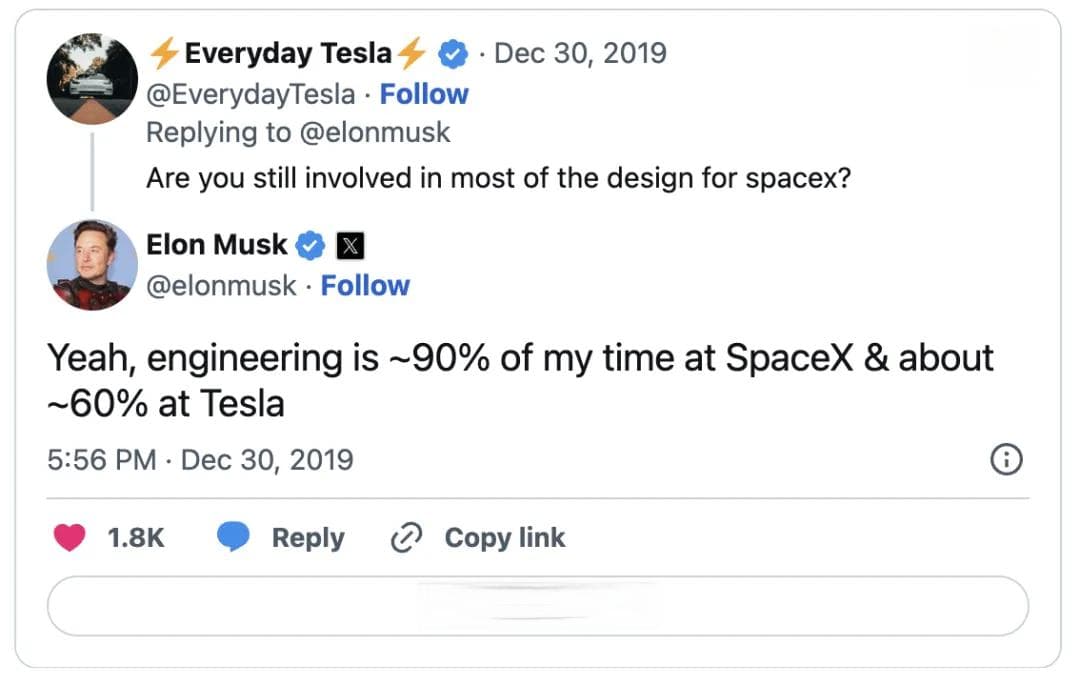Viewport: 1080px width, 686px height.
Task: Follow the @elonmusk account
Action: (365, 286)
